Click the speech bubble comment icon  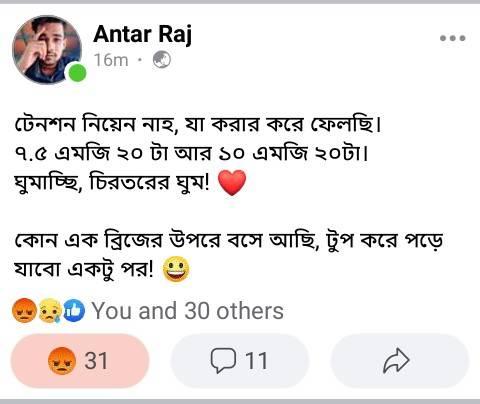223,360
